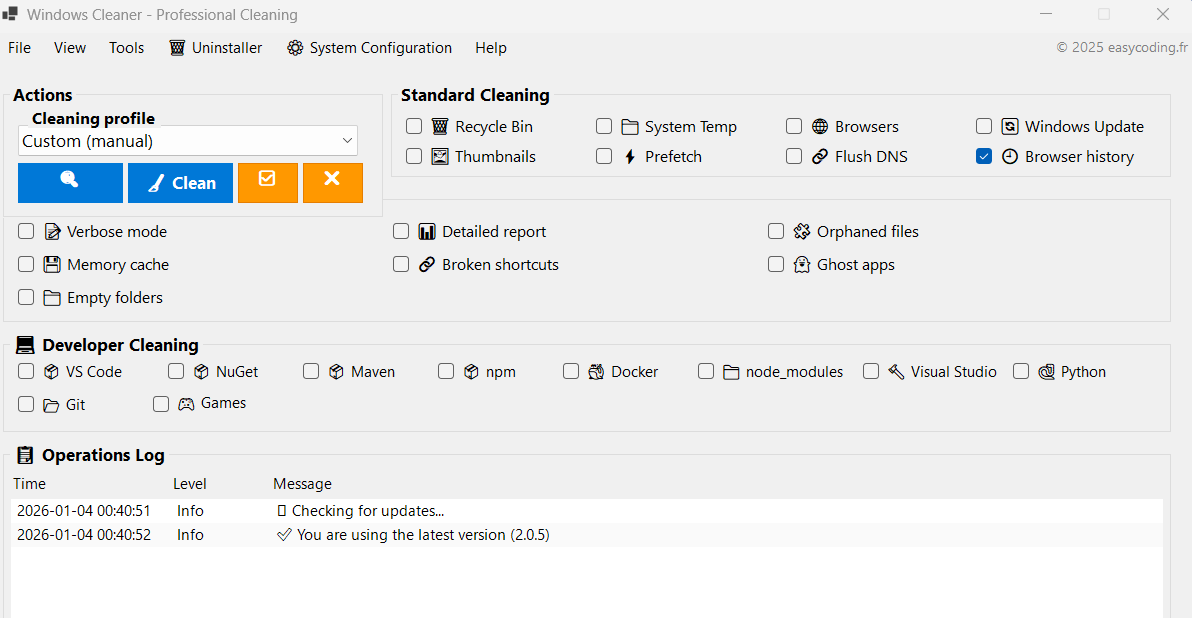The width and height of the screenshot is (1192, 618).
Task: Click the Orphaned files puzzle icon
Action: point(802,232)
